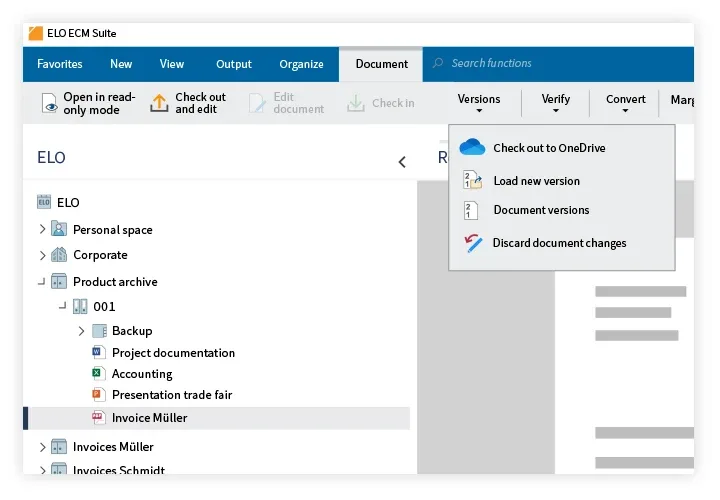The height and width of the screenshot is (500, 720).
Task: Click the Discard document changes pencil icon
Action: tap(473, 243)
